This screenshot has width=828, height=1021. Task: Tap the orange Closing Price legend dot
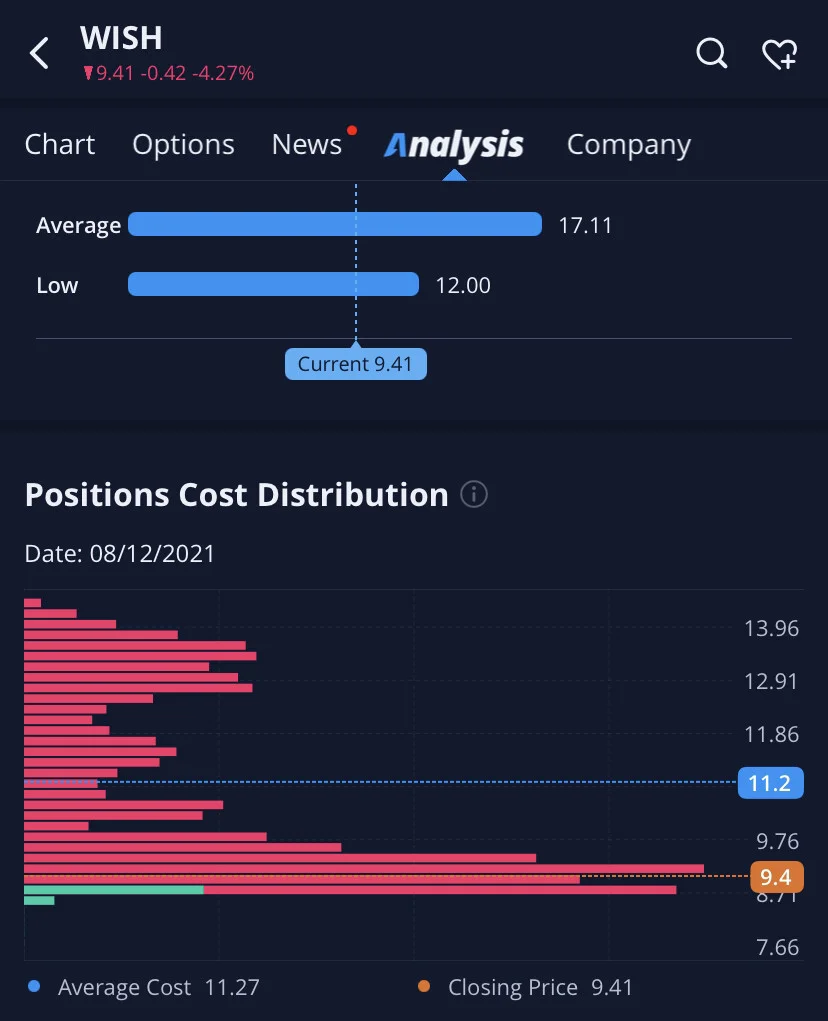[x=424, y=986]
